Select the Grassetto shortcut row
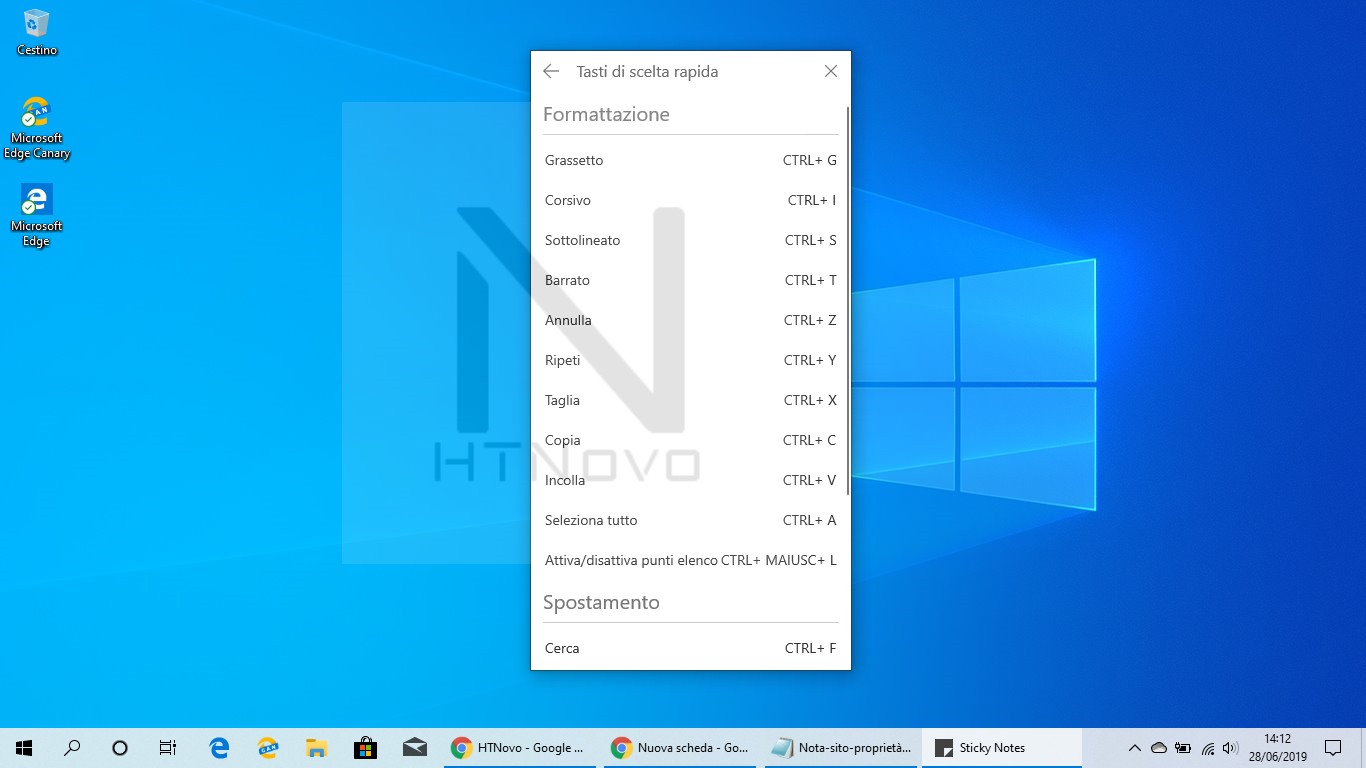The image size is (1366, 768). coord(690,160)
